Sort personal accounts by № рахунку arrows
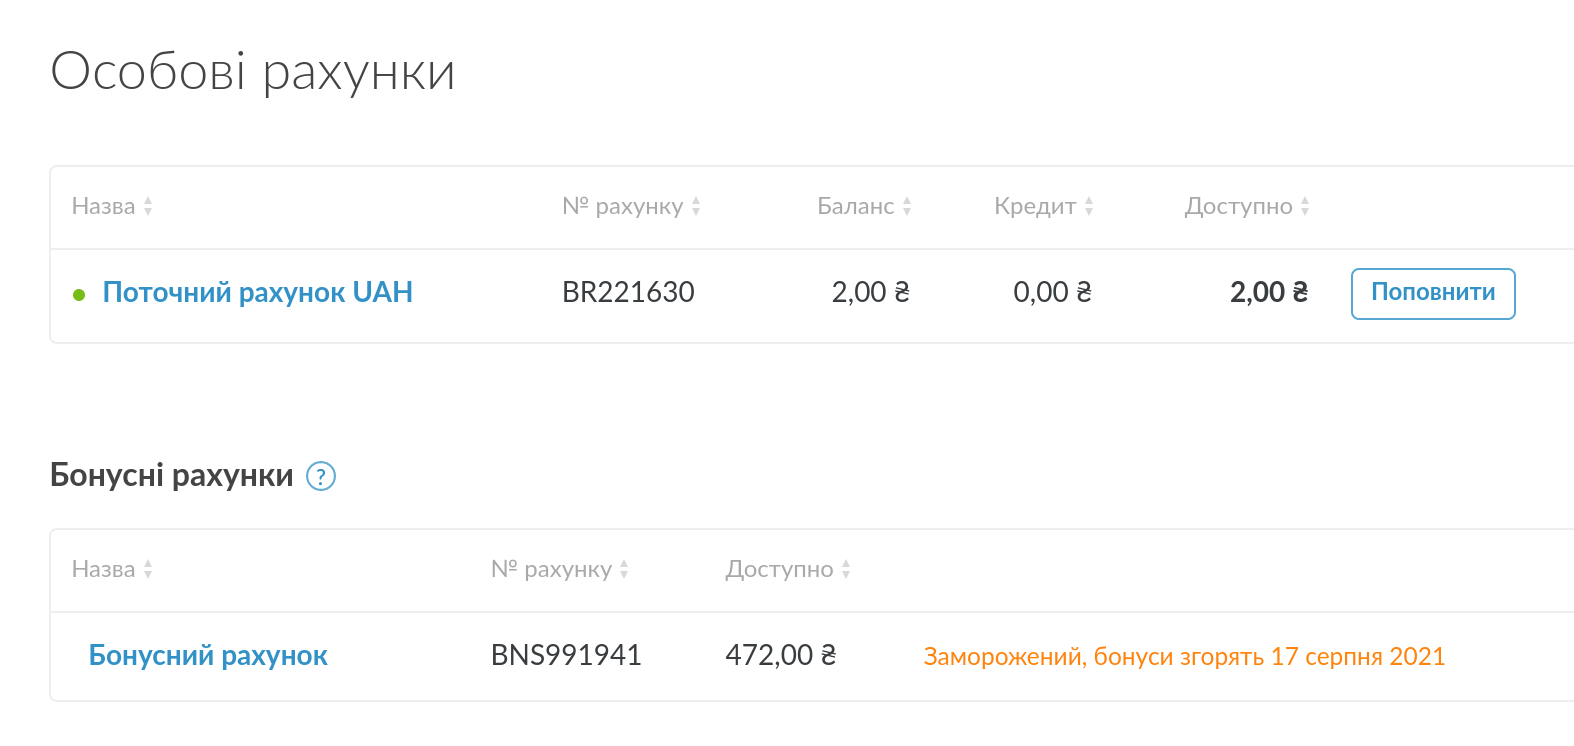 [696, 206]
